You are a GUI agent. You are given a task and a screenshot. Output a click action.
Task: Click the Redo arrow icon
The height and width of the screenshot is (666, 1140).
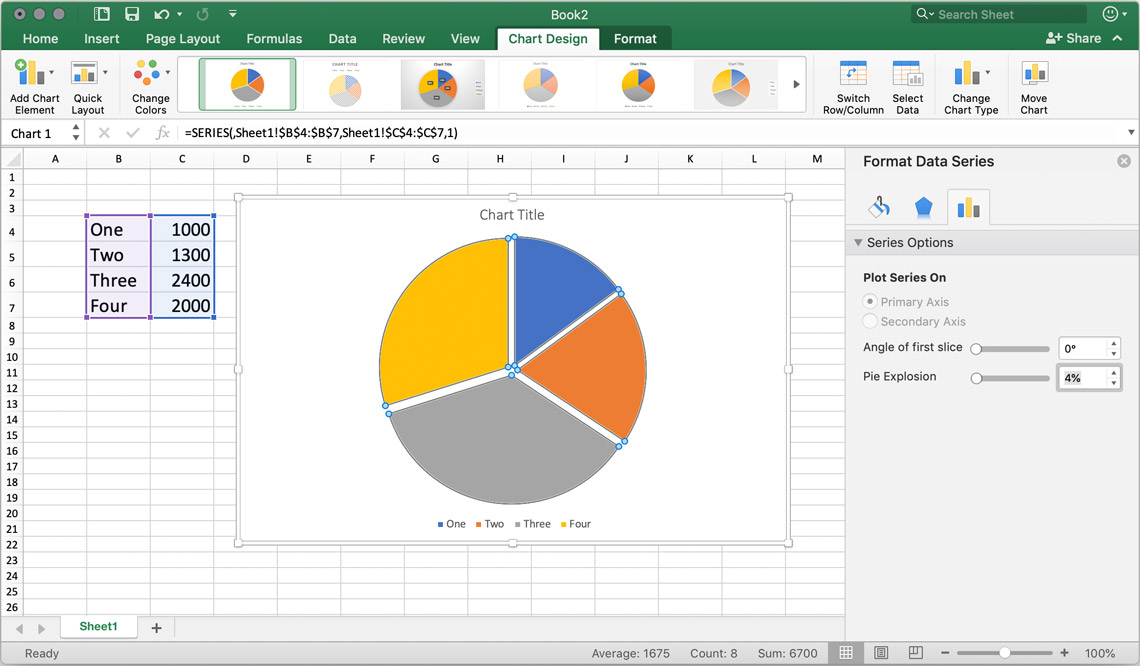[x=203, y=14]
